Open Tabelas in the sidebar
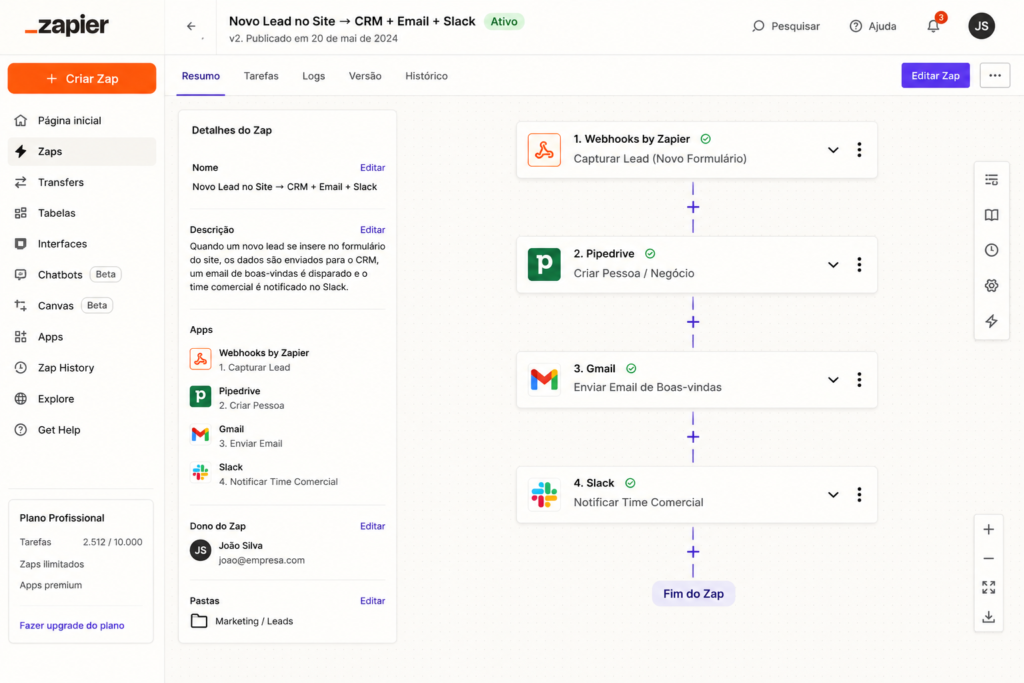Viewport: 1024px width, 683px height. coord(82,213)
